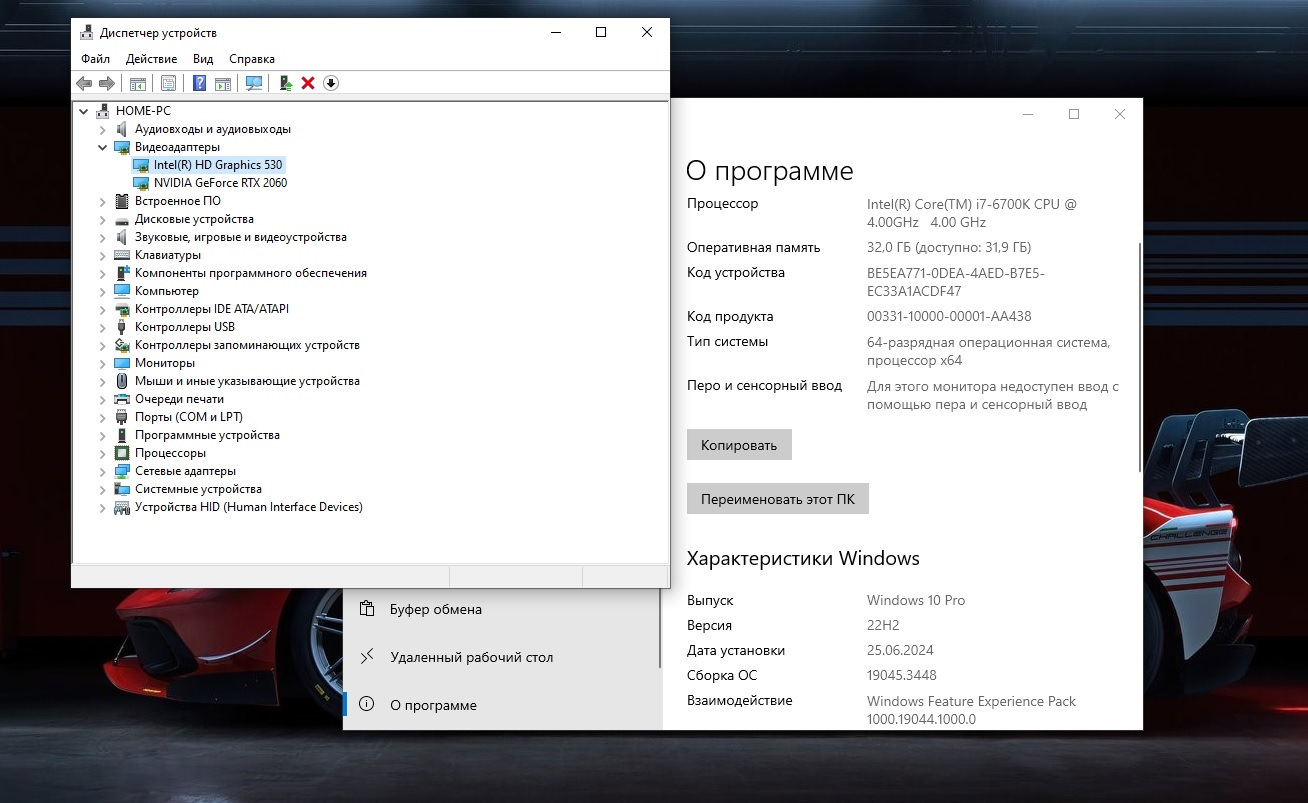Image resolution: width=1308 pixels, height=803 pixels.
Task: Minimize the Settings window
Action: click(x=1028, y=114)
